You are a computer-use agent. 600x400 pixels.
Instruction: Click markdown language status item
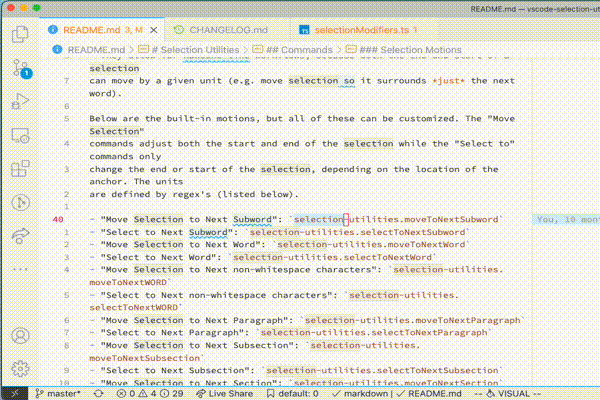(360, 393)
